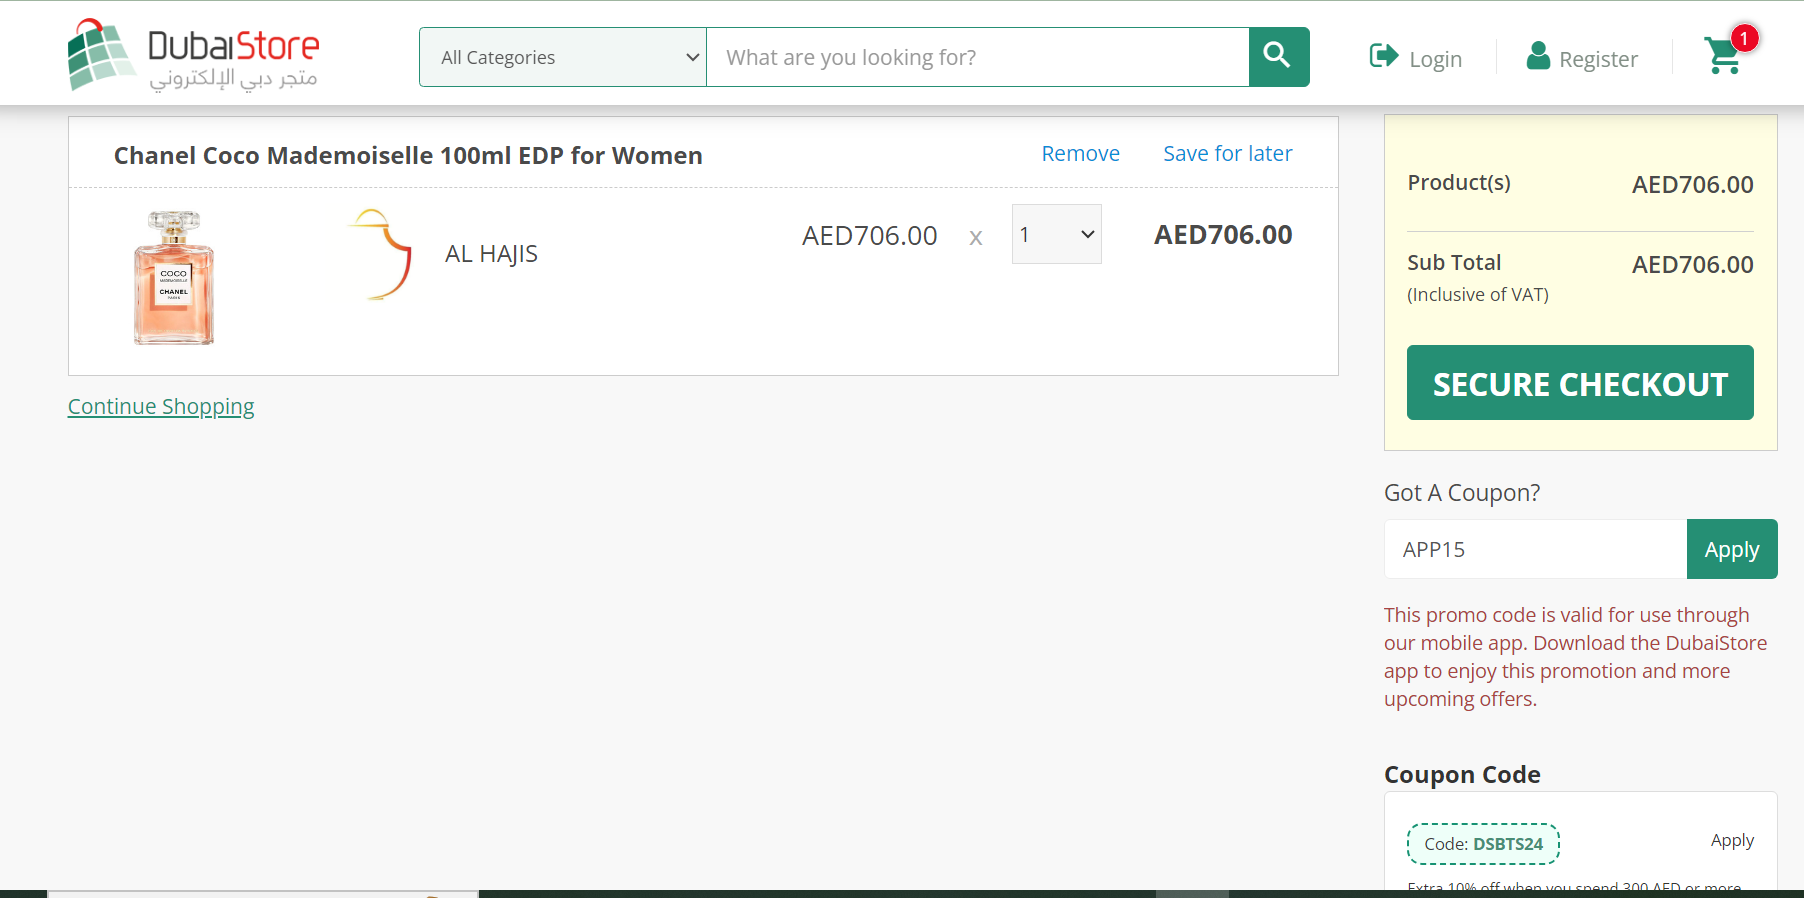Open the quantity dropdown showing 1

[1056, 234]
